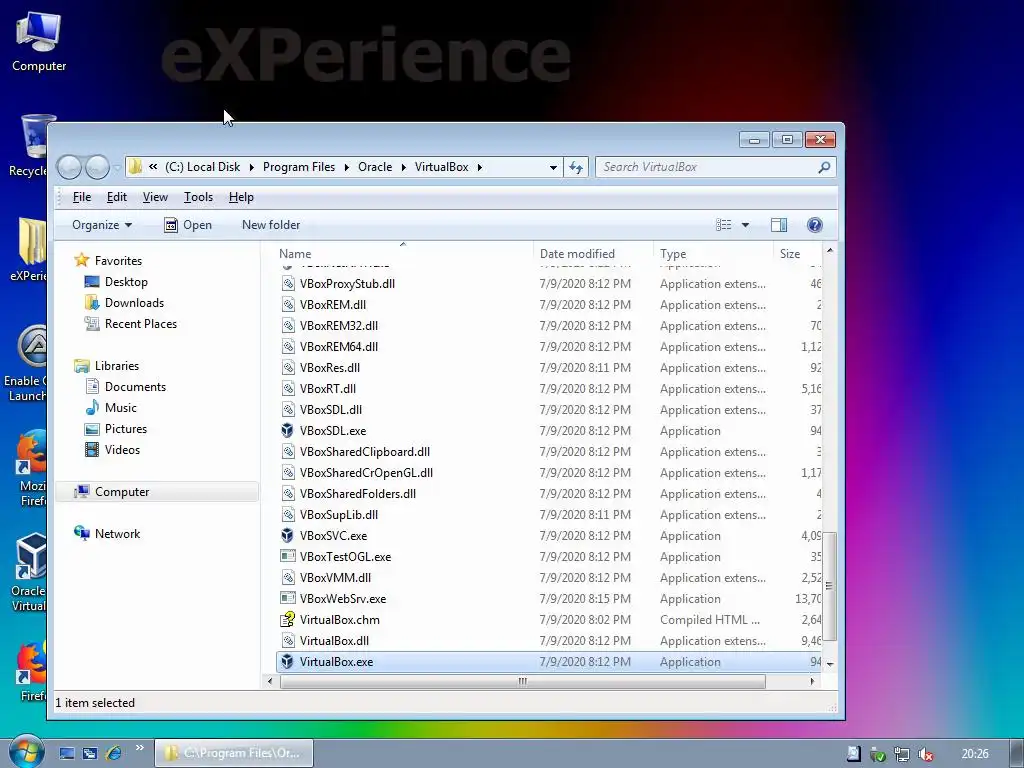This screenshot has width=1024, height=768.
Task: Sort files by the Type column
Action: pos(712,253)
